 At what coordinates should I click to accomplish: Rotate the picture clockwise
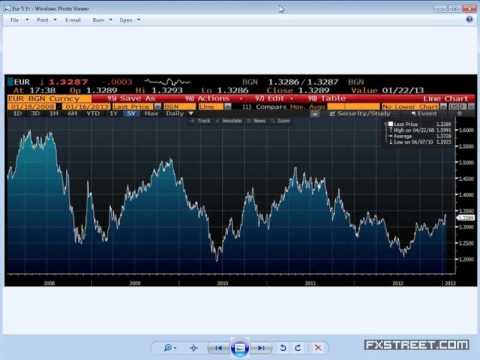[298, 348]
